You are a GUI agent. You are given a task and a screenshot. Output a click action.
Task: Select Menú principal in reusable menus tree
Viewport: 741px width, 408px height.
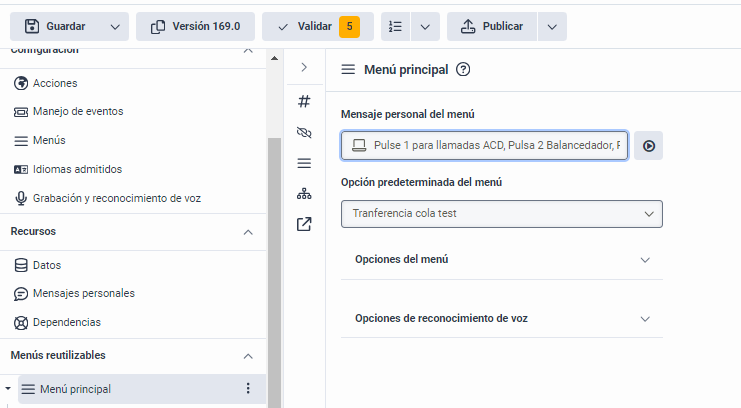tap(75, 389)
